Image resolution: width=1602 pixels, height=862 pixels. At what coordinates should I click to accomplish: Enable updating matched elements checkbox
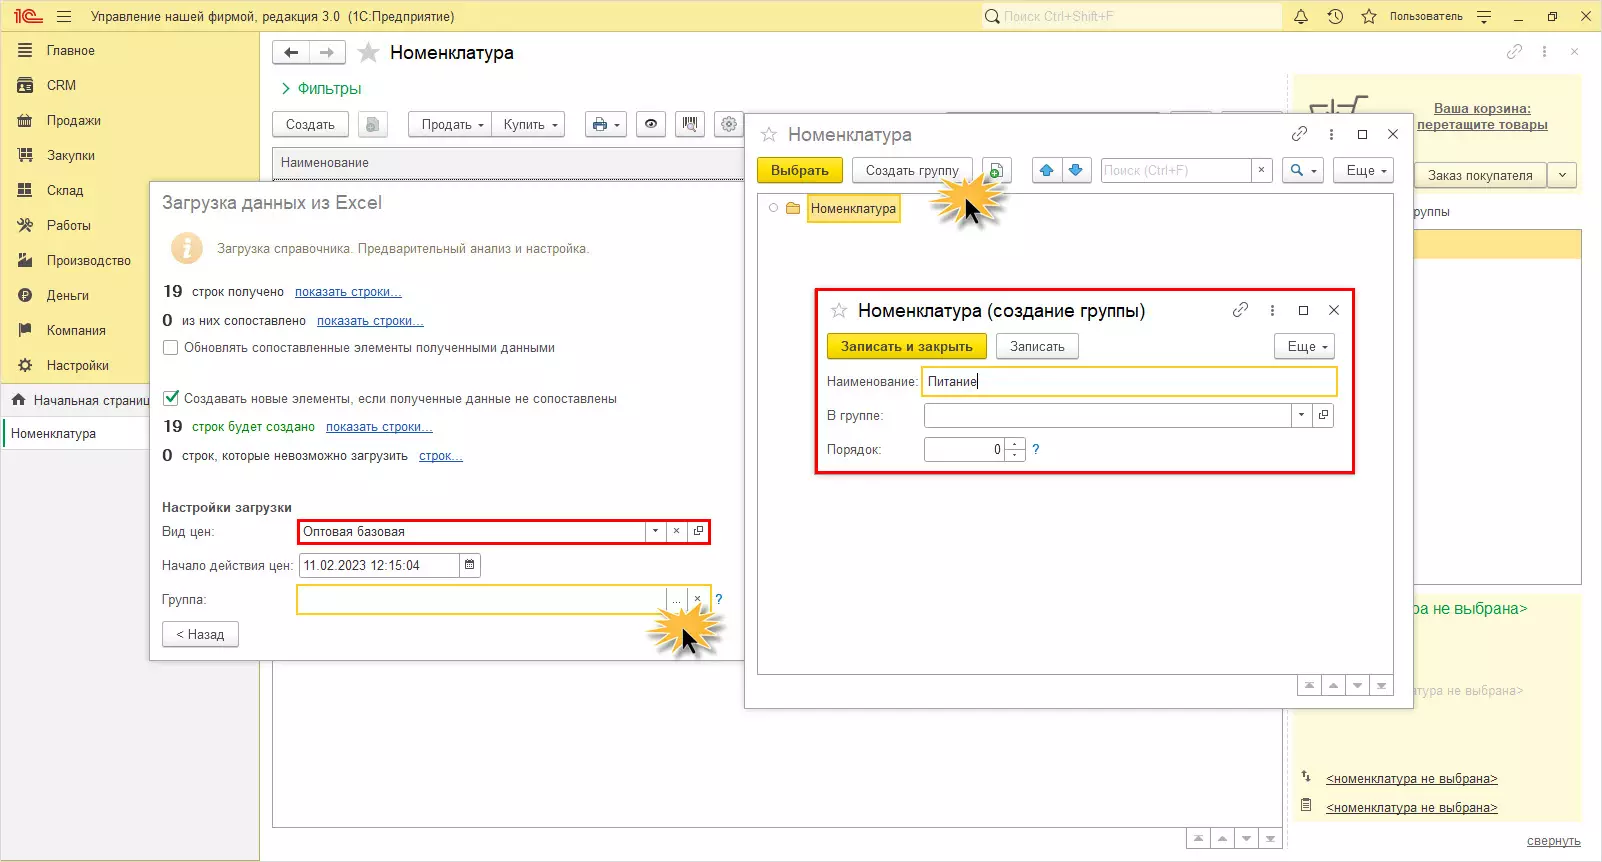(171, 348)
